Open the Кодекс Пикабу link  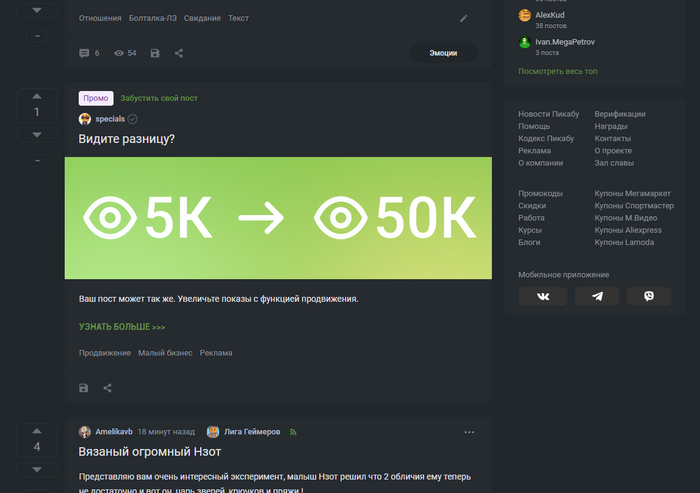(546, 138)
